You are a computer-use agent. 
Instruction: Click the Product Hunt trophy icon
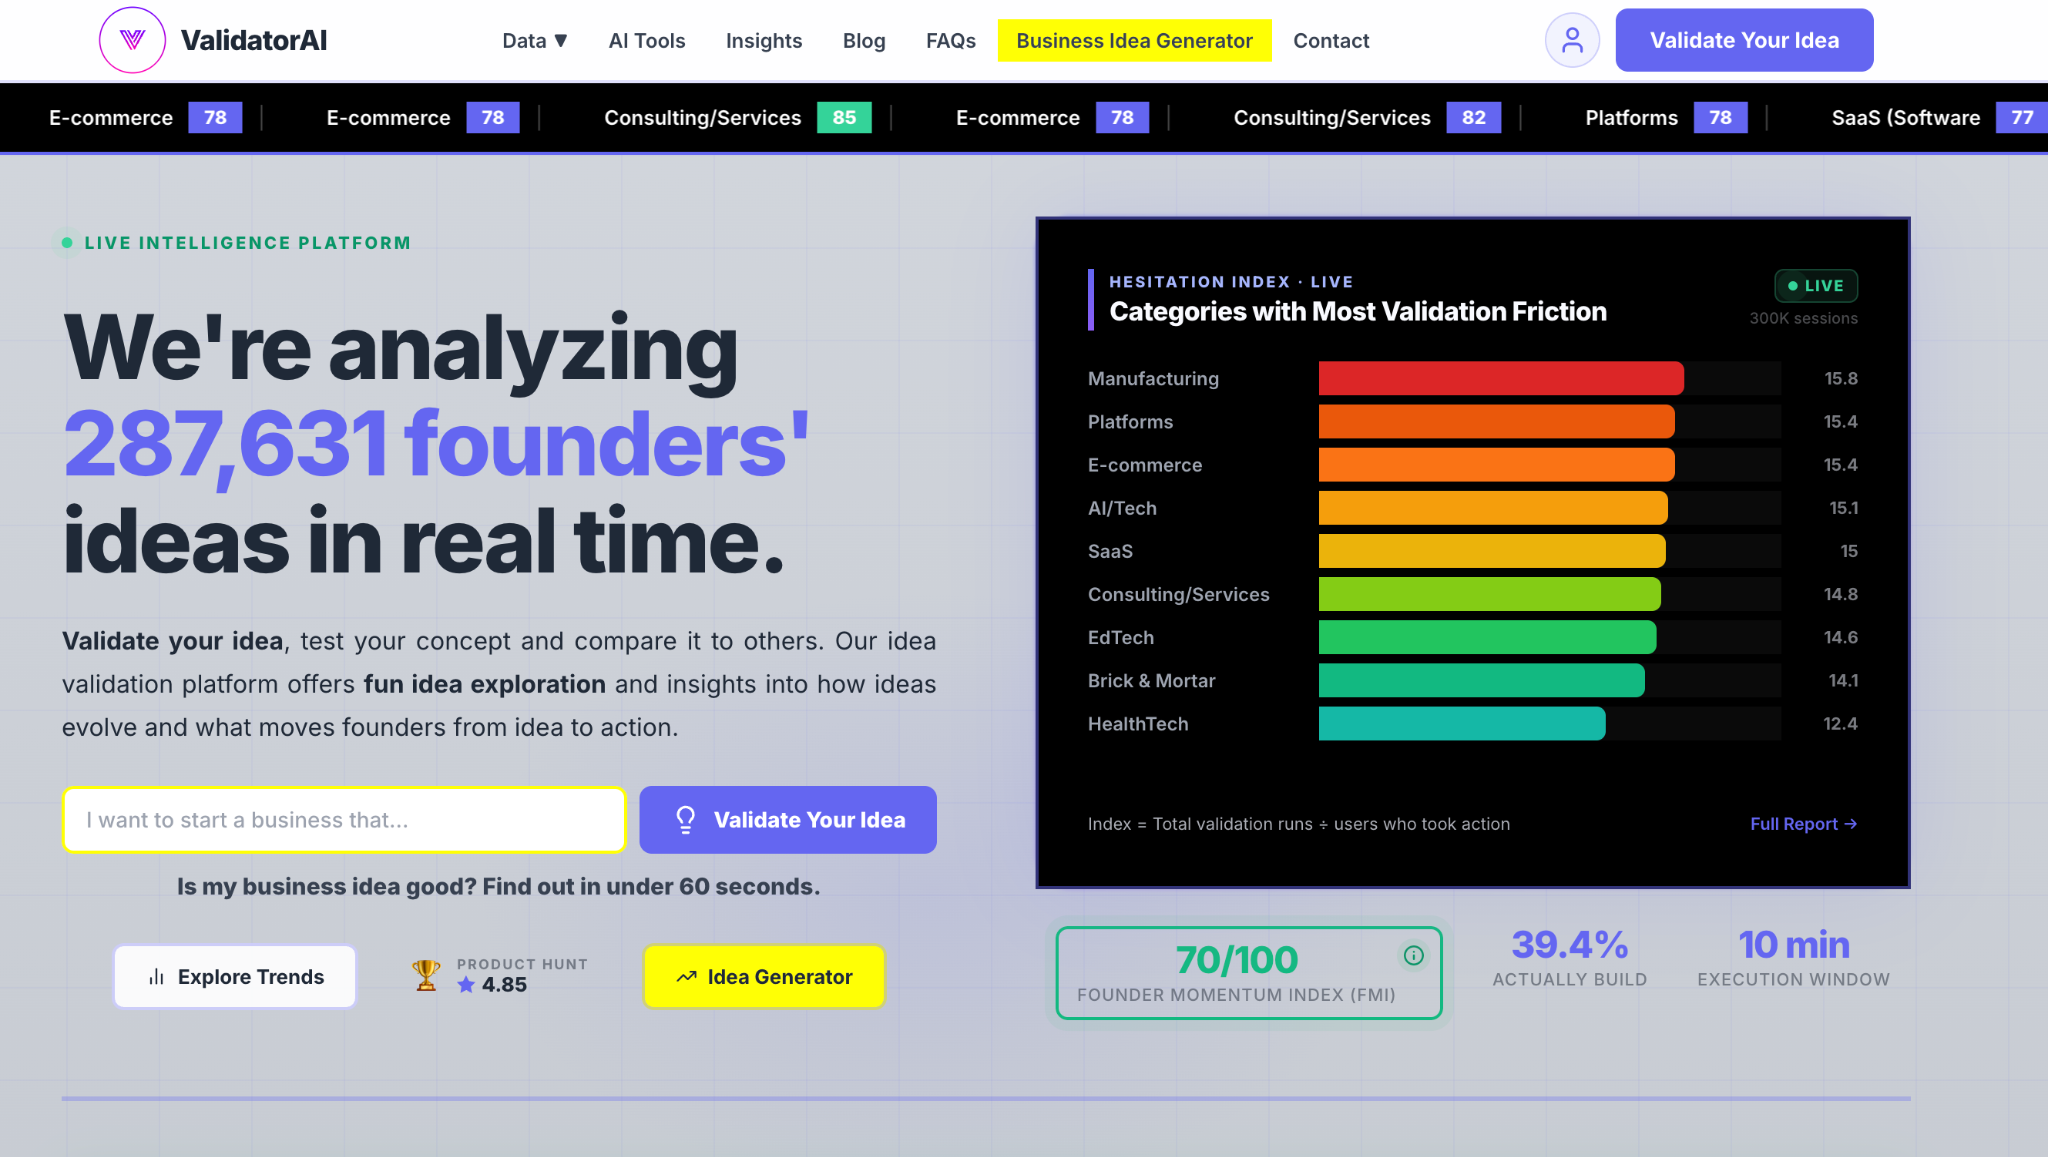[x=426, y=975]
